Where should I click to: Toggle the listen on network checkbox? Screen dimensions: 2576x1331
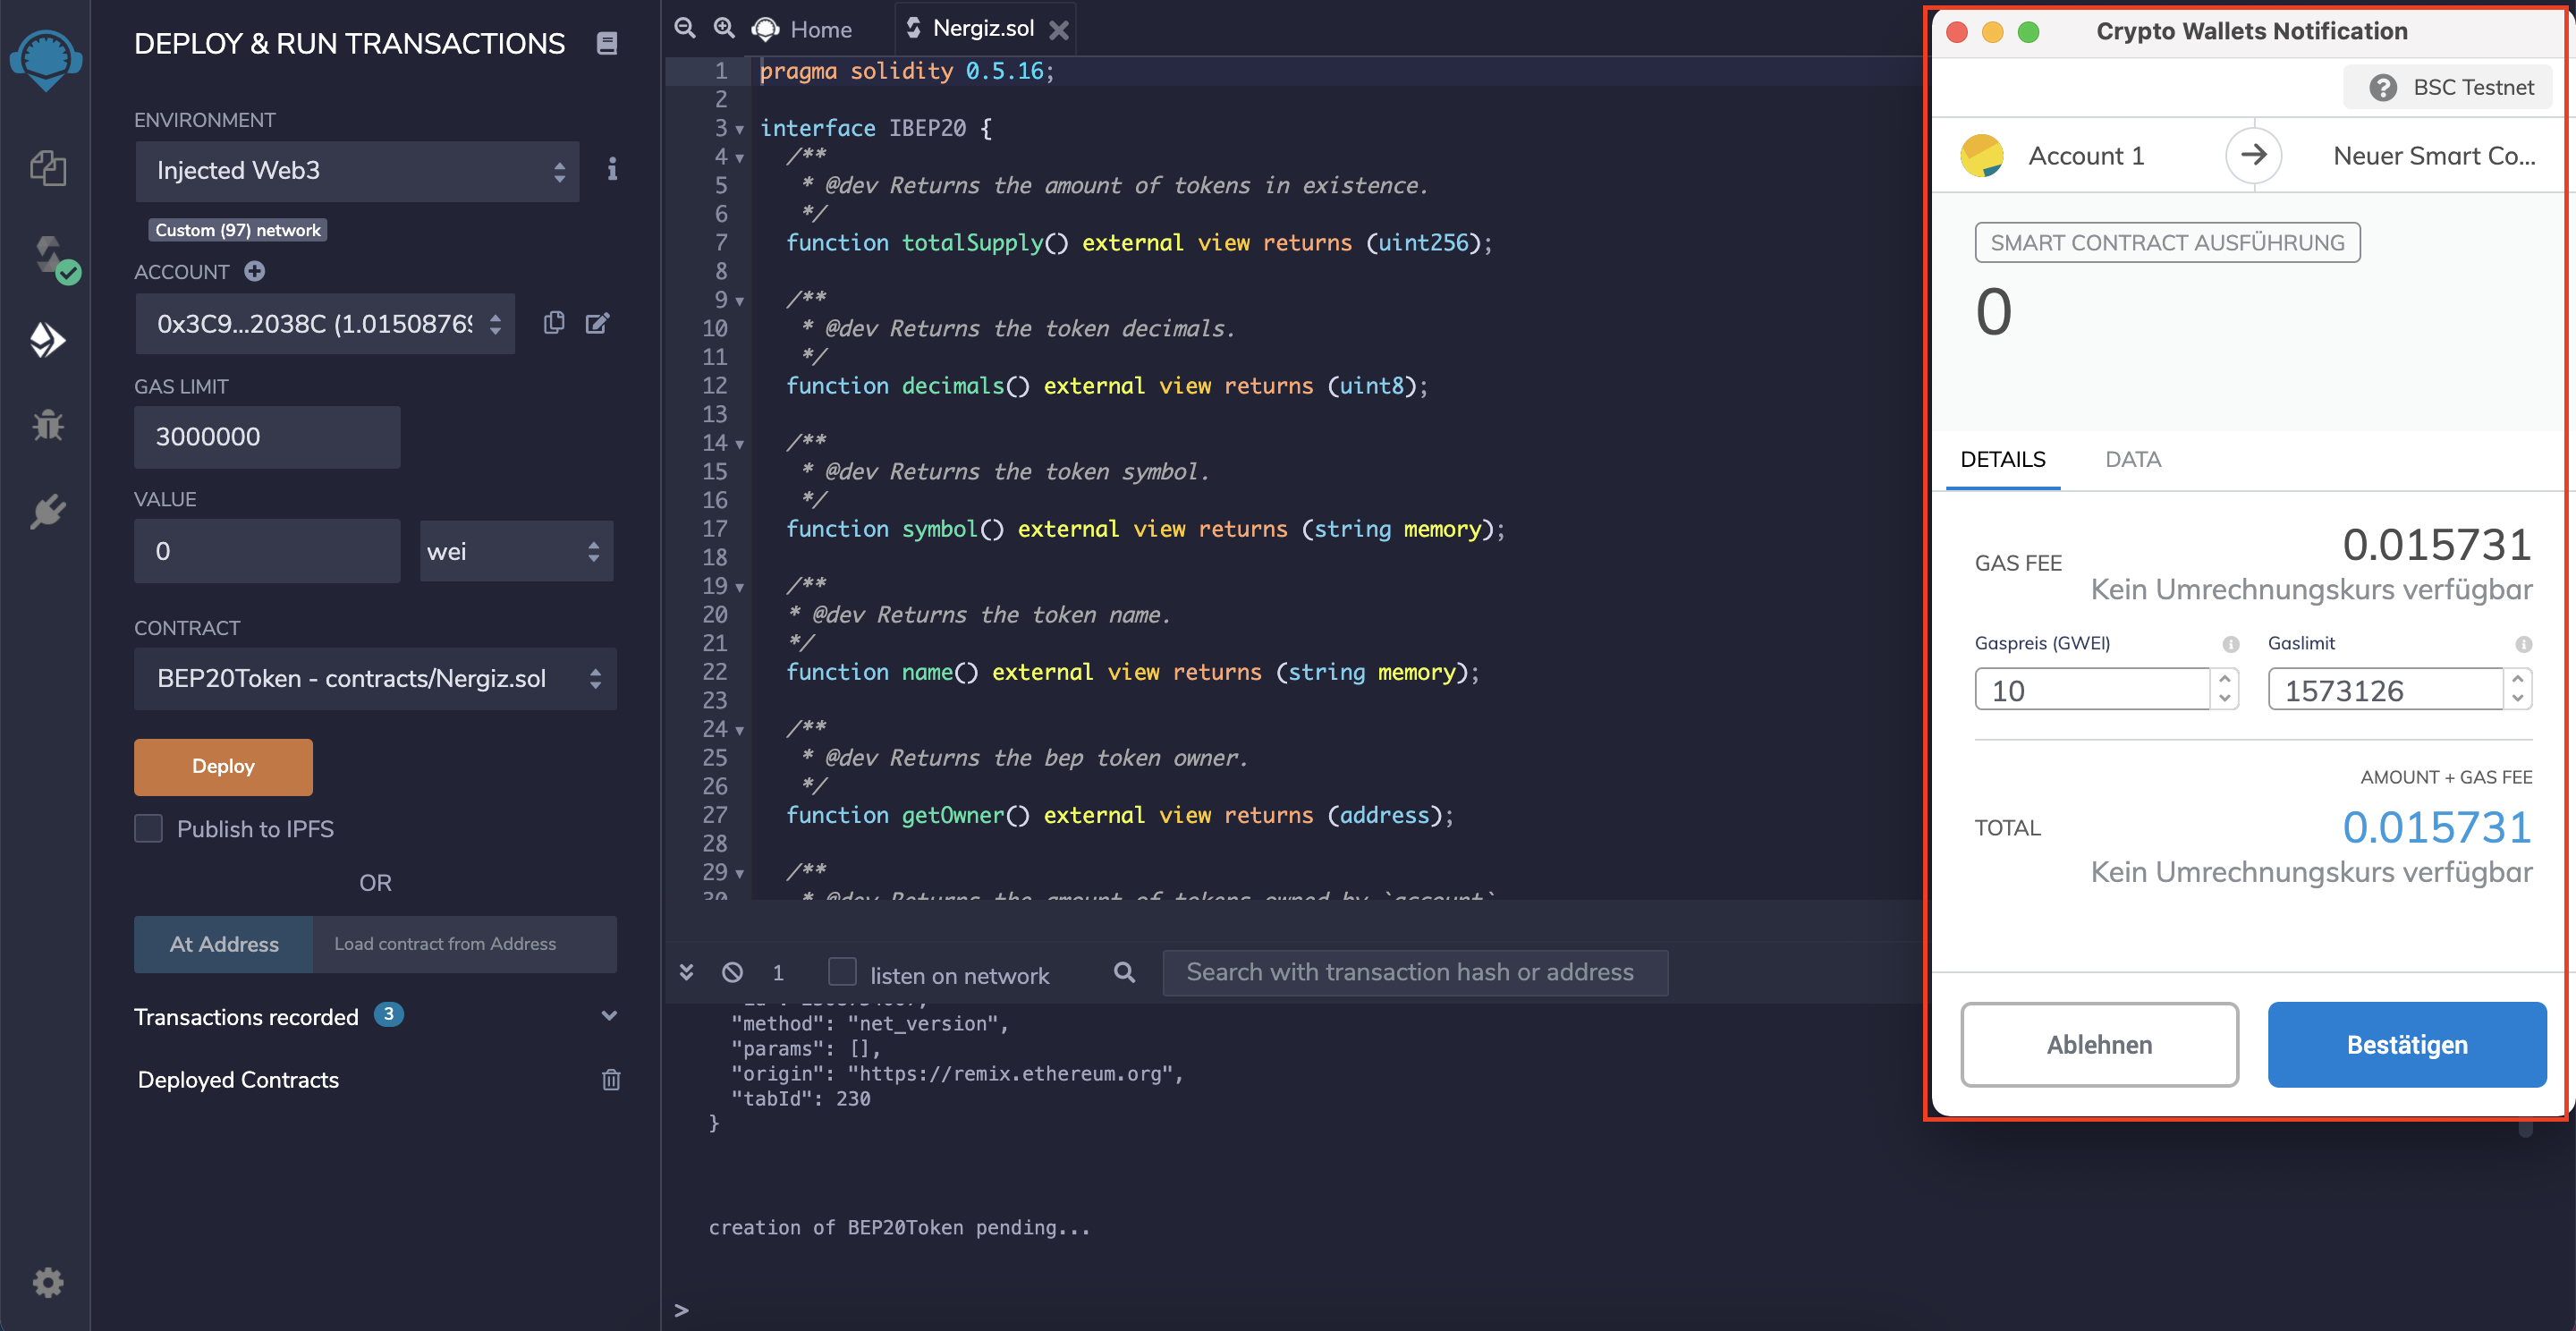[842, 973]
